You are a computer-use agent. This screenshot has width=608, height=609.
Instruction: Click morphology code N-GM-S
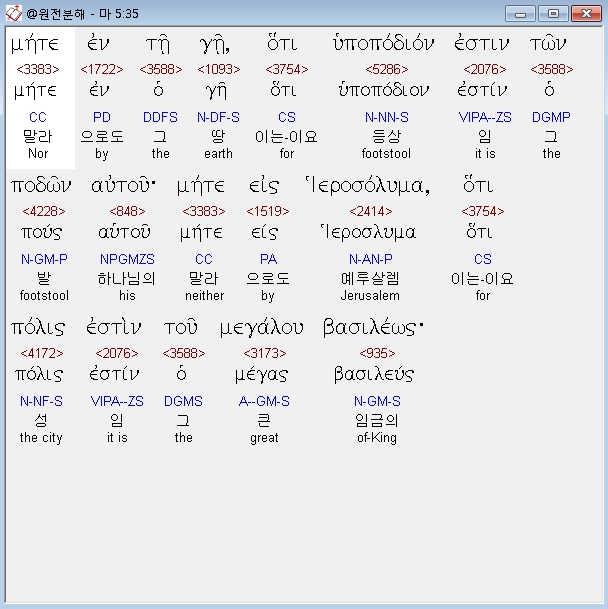377,401
